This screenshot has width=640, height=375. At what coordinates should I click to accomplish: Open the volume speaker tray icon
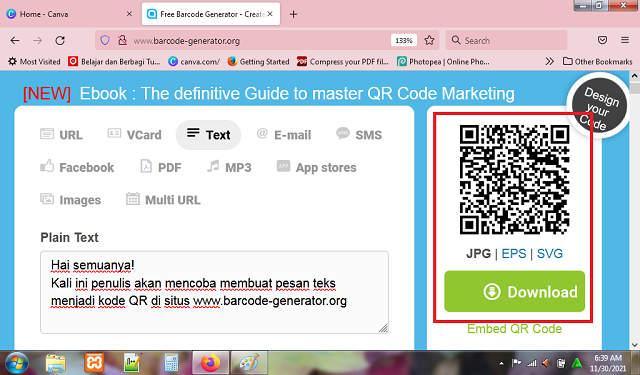(x=546, y=363)
